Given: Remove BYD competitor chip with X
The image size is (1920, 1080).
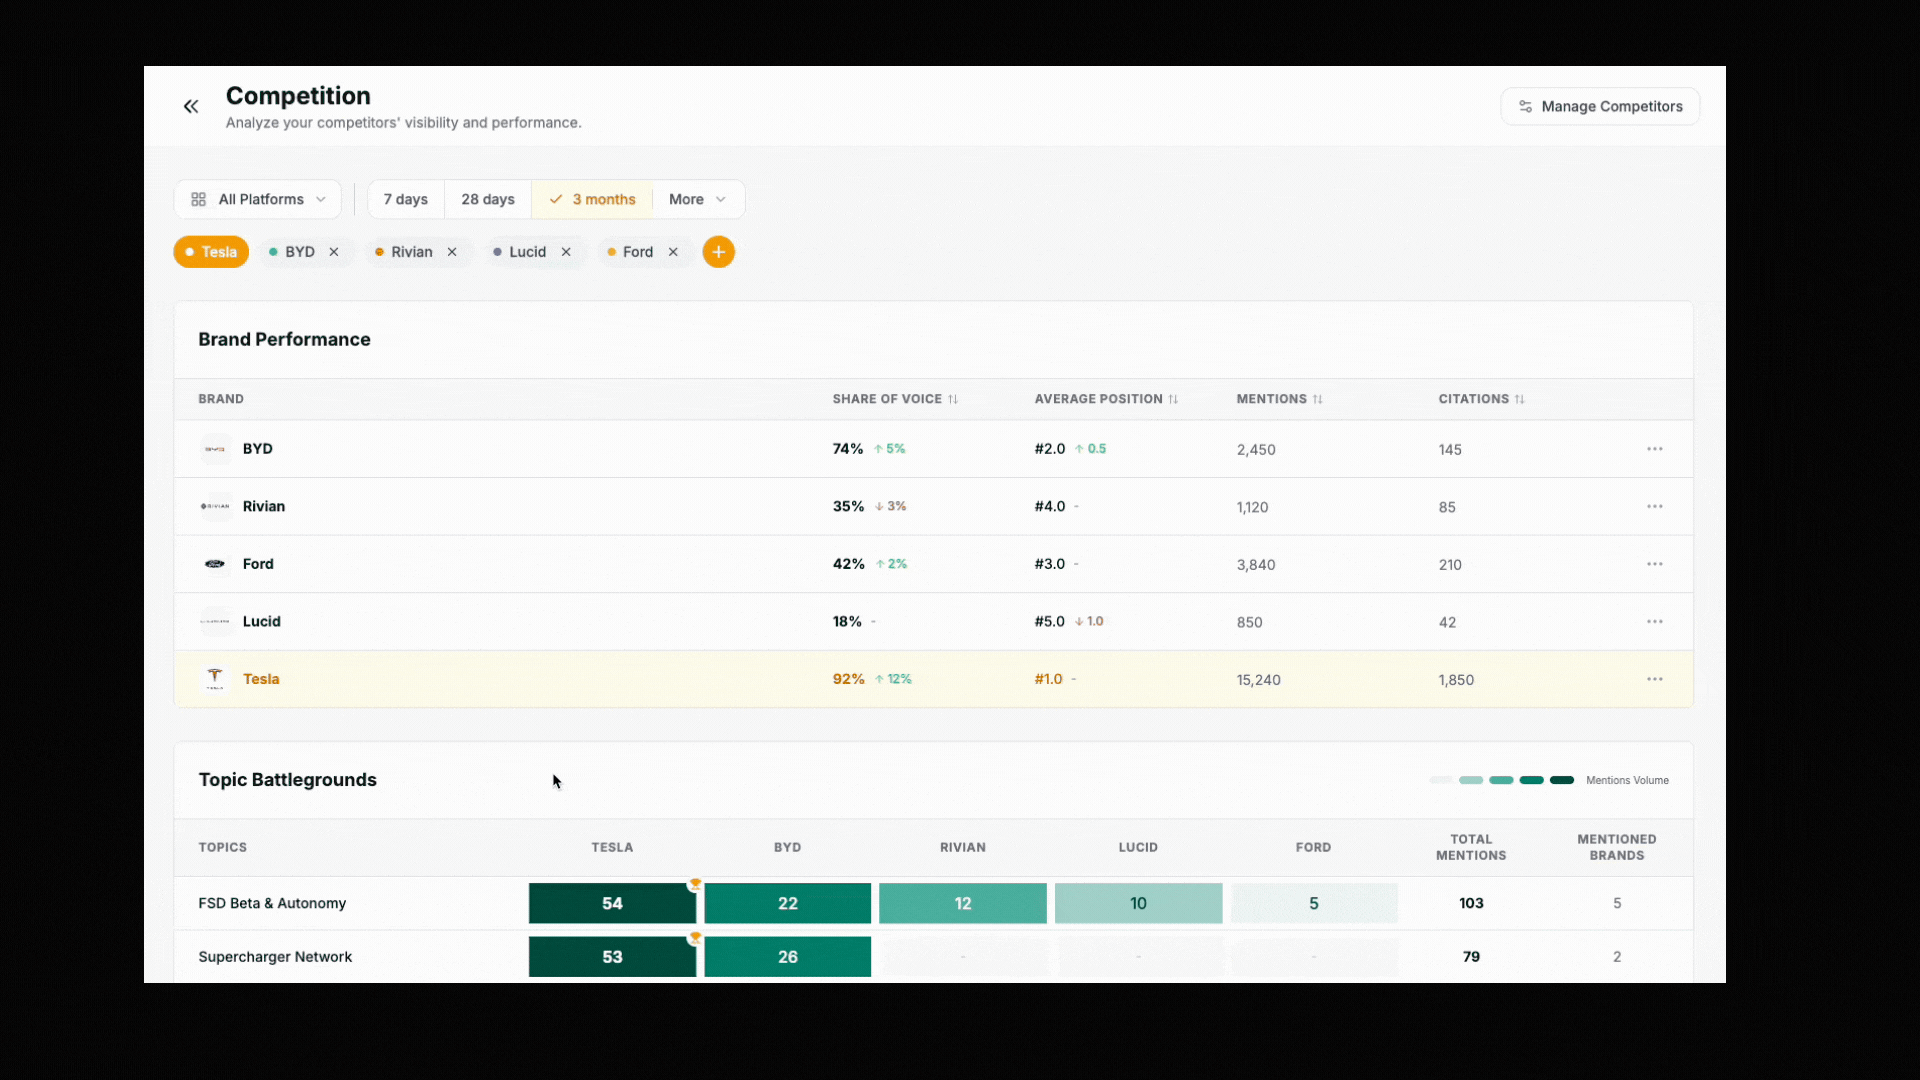Looking at the screenshot, I should pyautogui.click(x=334, y=252).
